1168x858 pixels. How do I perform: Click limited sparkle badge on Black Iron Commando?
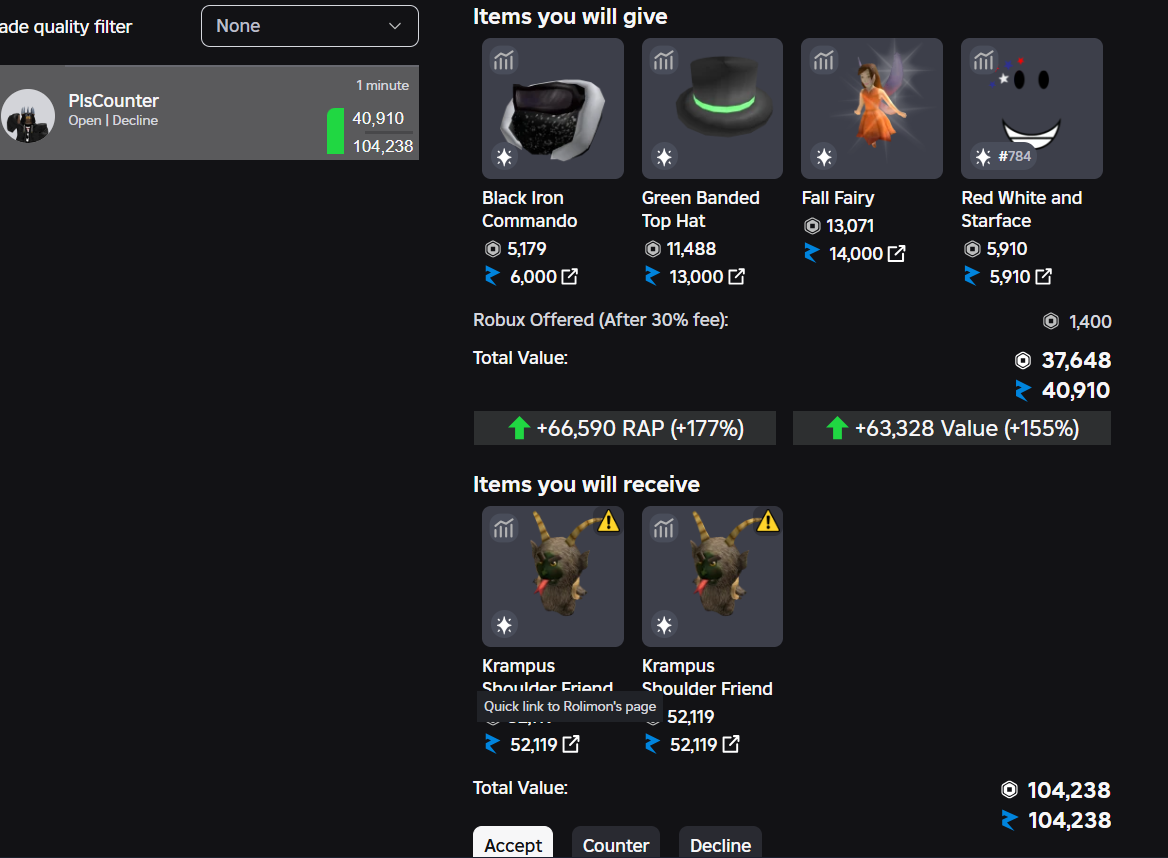pyautogui.click(x=504, y=157)
